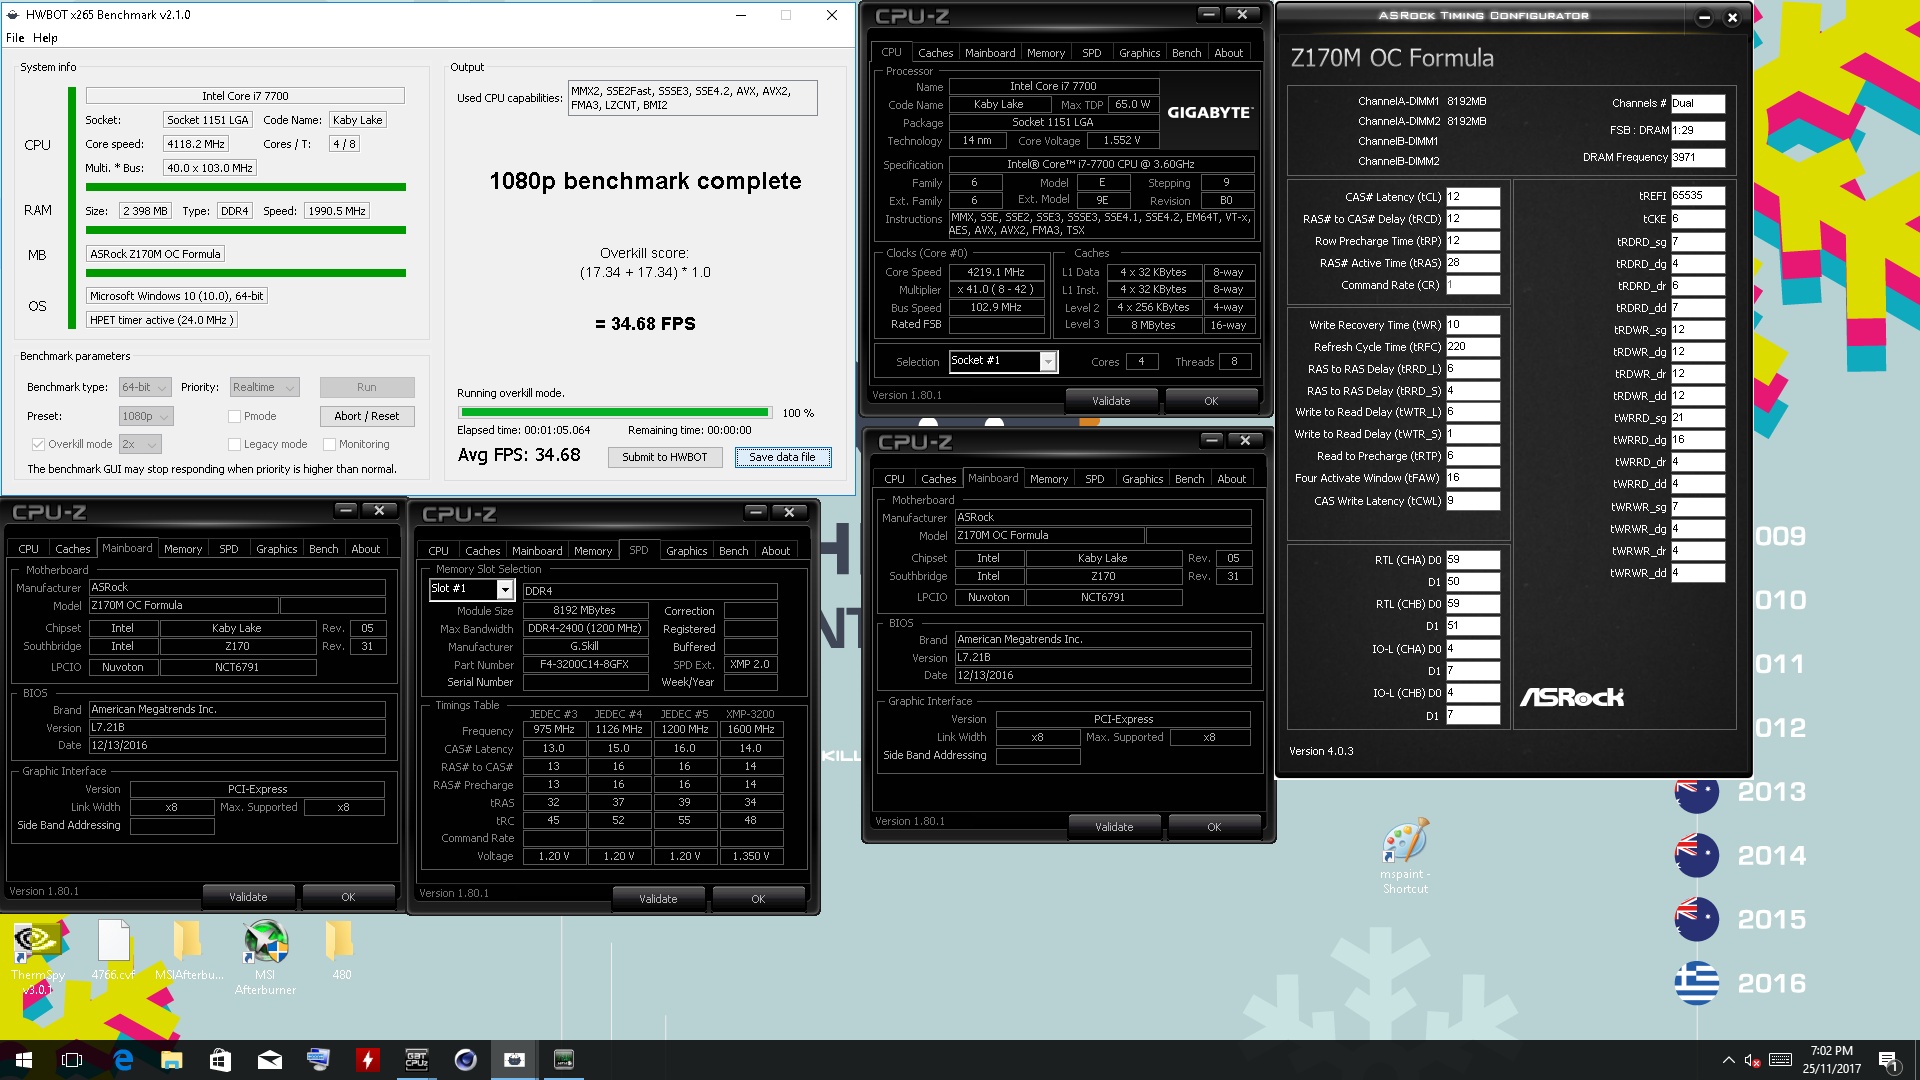Open Task View in taskbar
1920x1080 pixels.
point(72,1060)
